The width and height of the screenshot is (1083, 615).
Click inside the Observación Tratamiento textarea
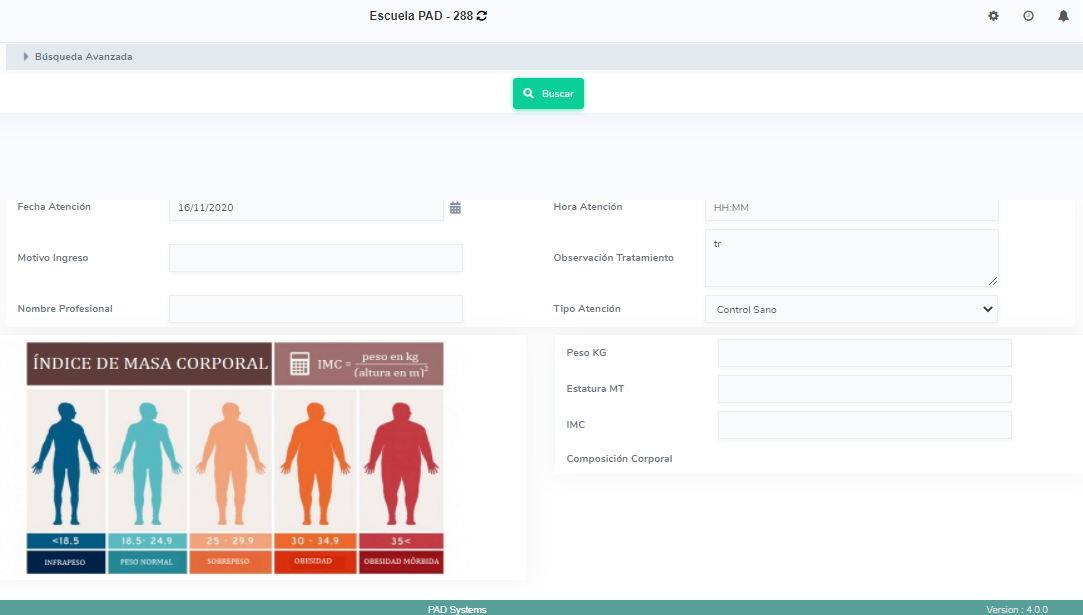tap(851, 258)
